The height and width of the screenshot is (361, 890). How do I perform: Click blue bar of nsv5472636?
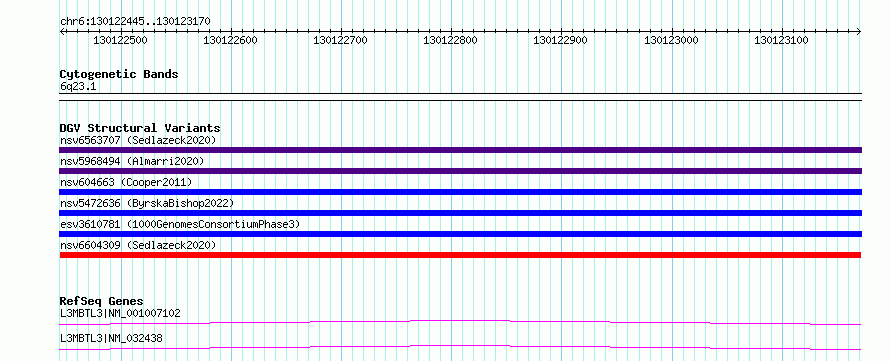(460, 213)
